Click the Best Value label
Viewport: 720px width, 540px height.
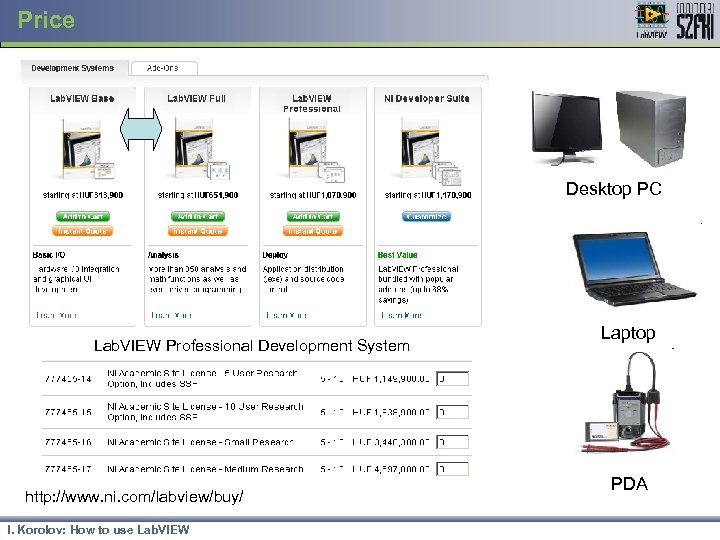pyautogui.click(x=398, y=255)
